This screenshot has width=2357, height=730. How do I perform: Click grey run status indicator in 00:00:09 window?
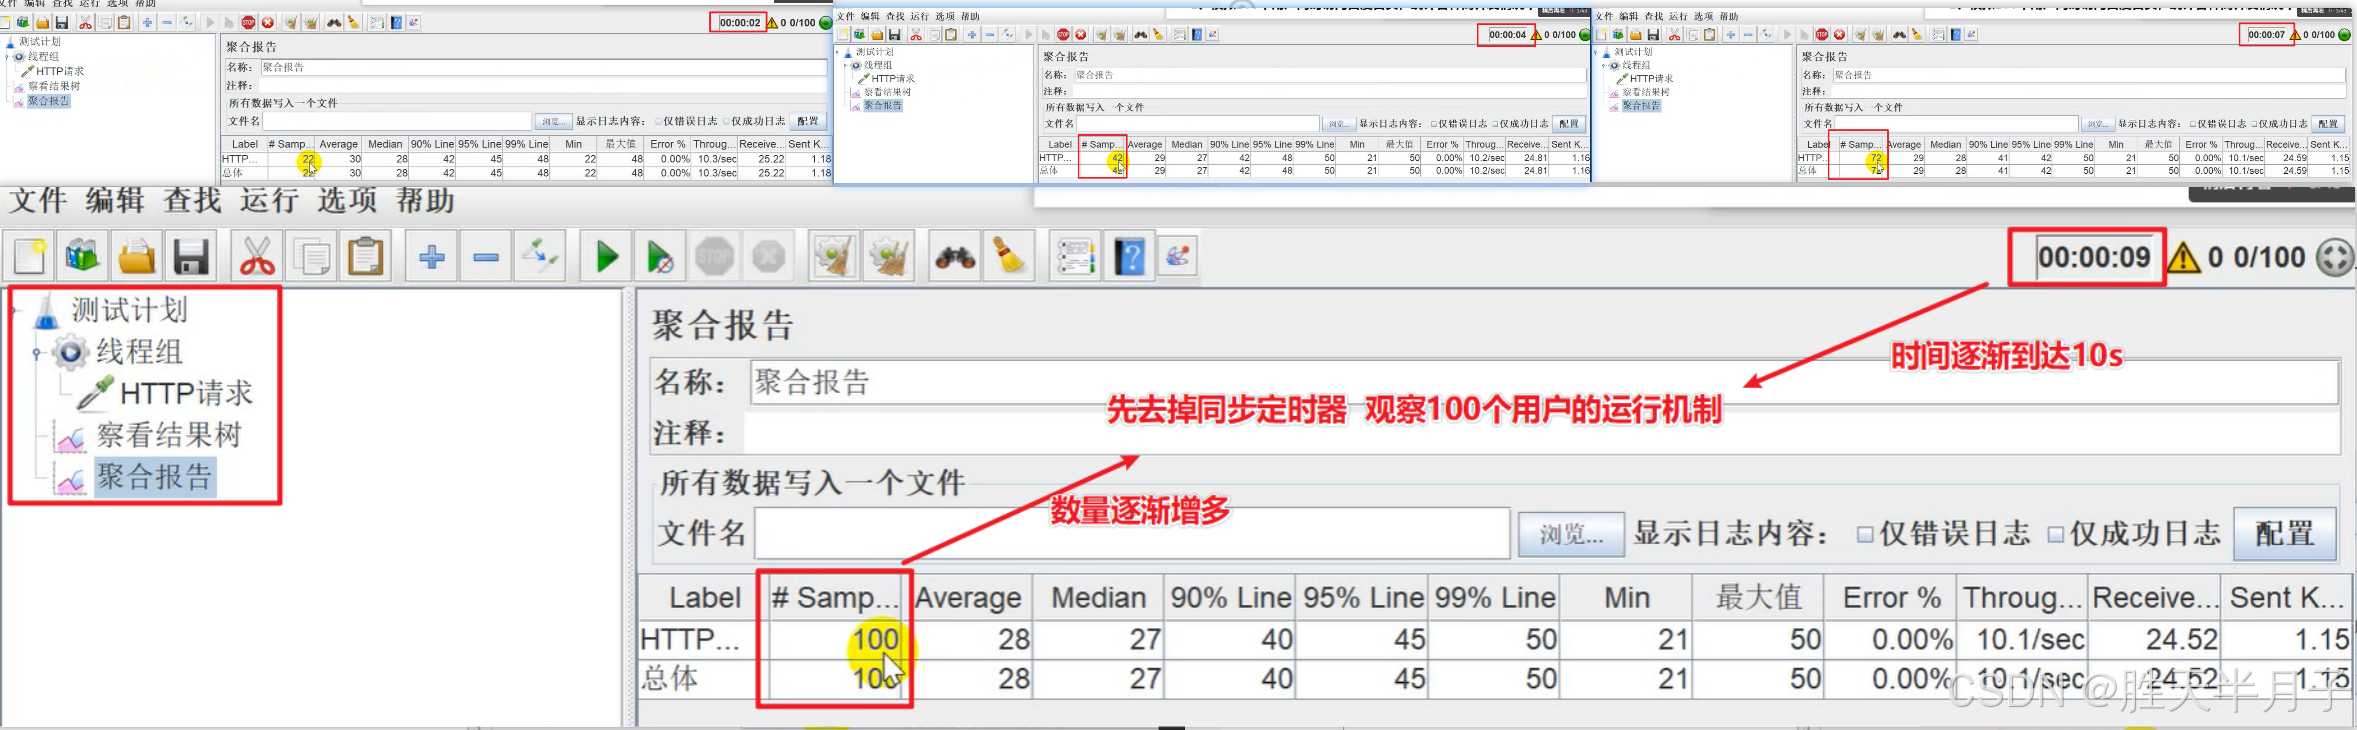tap(2334, 257)
